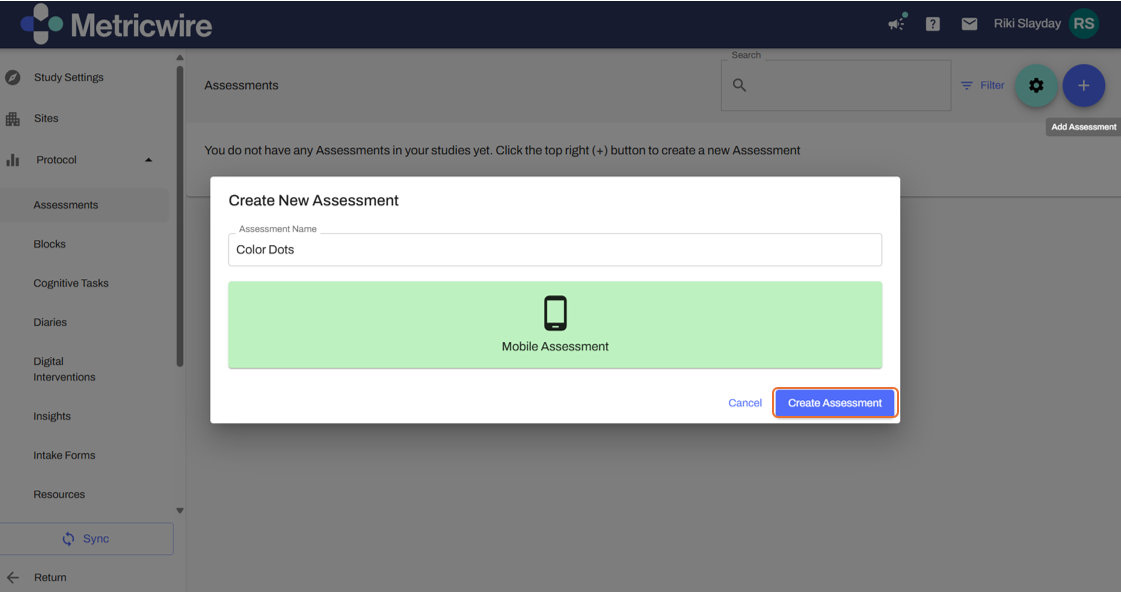Click Return at the sidebar bottom

[x=50, y=577]
